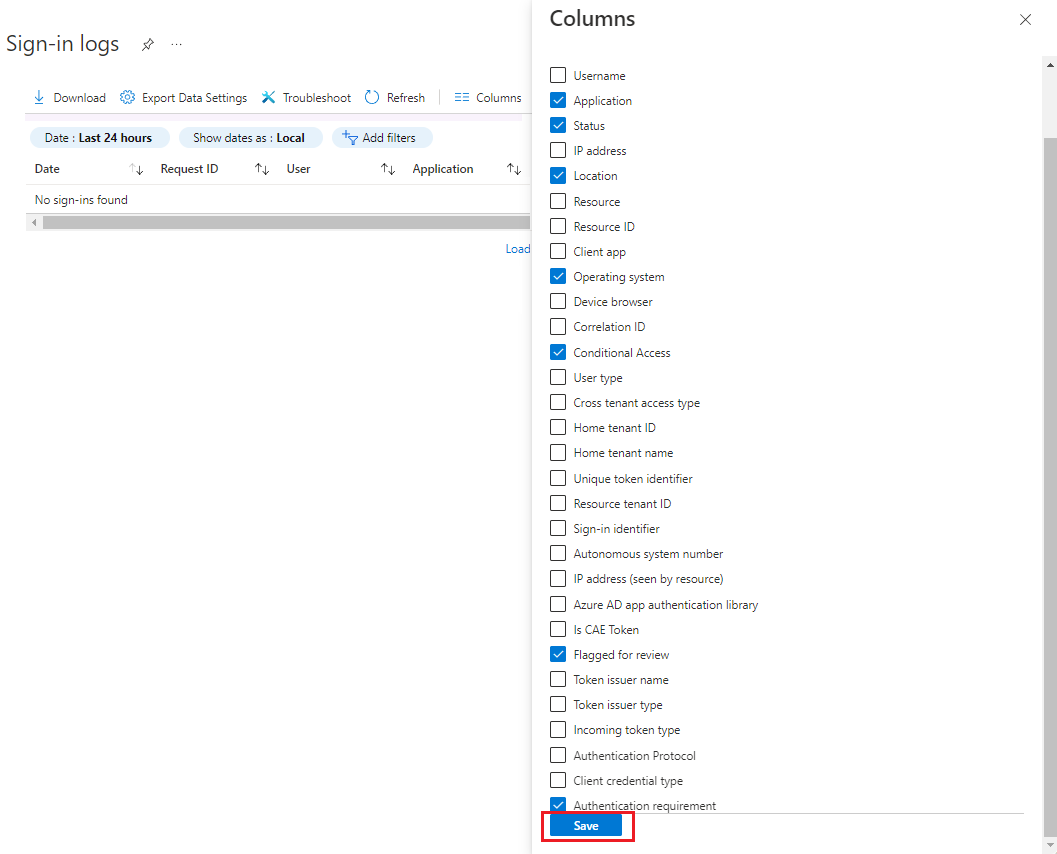
Task: Check the Is CAE Token checkbox
Action: (x=558, y=630)
